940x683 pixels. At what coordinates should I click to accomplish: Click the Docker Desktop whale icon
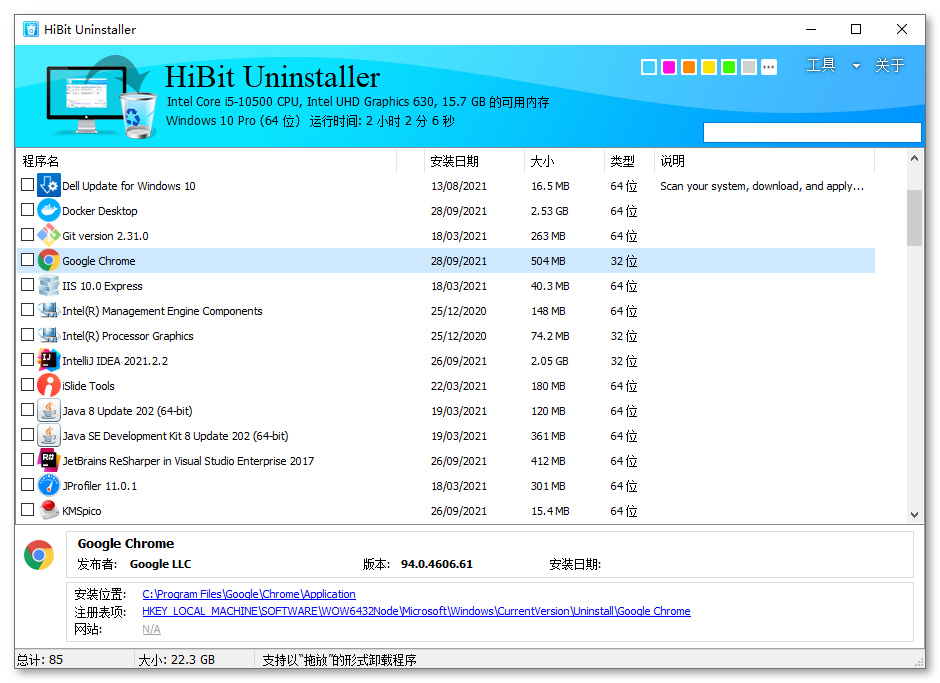click(49, 210)
